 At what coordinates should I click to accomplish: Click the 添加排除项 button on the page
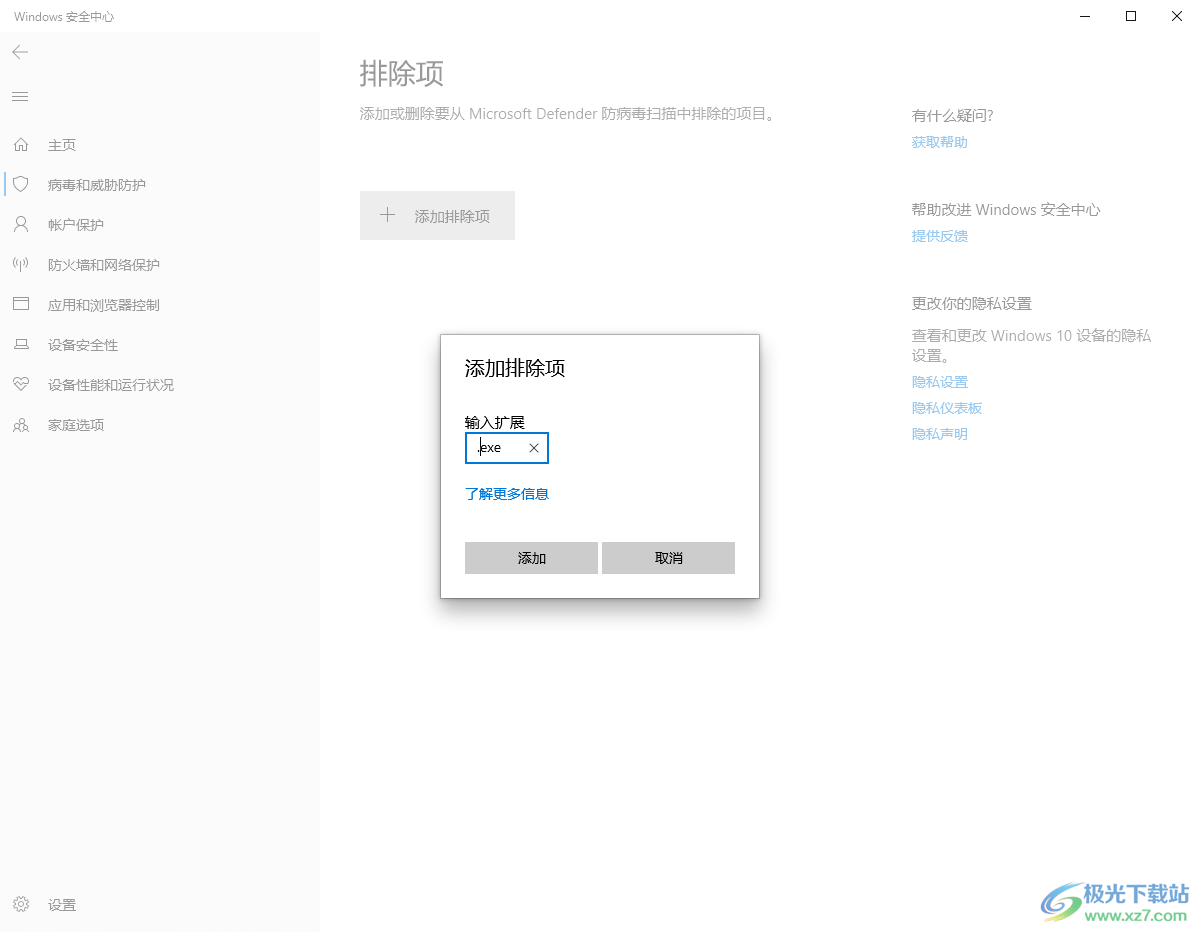437,215
